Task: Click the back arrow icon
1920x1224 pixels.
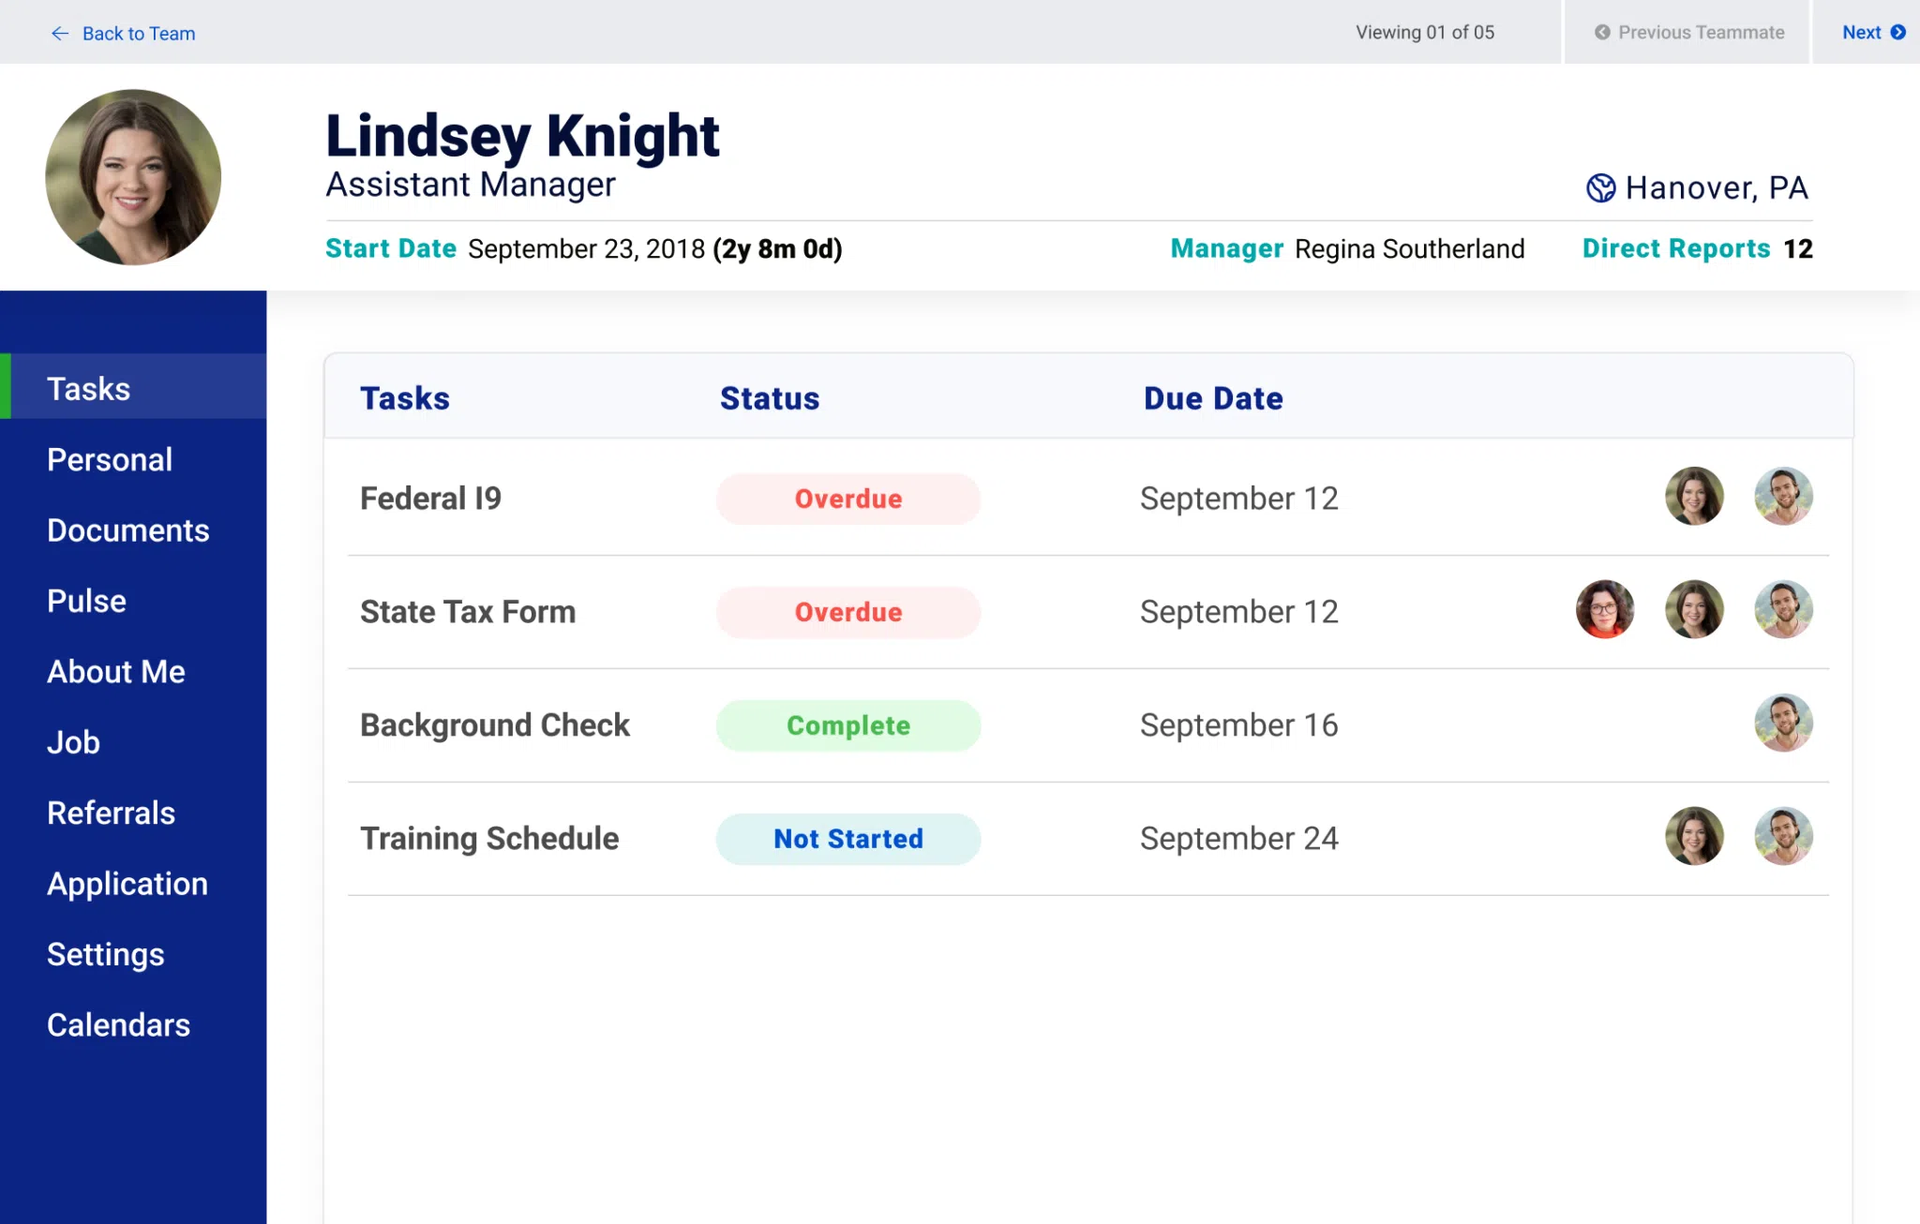Action: pos(60,33)
